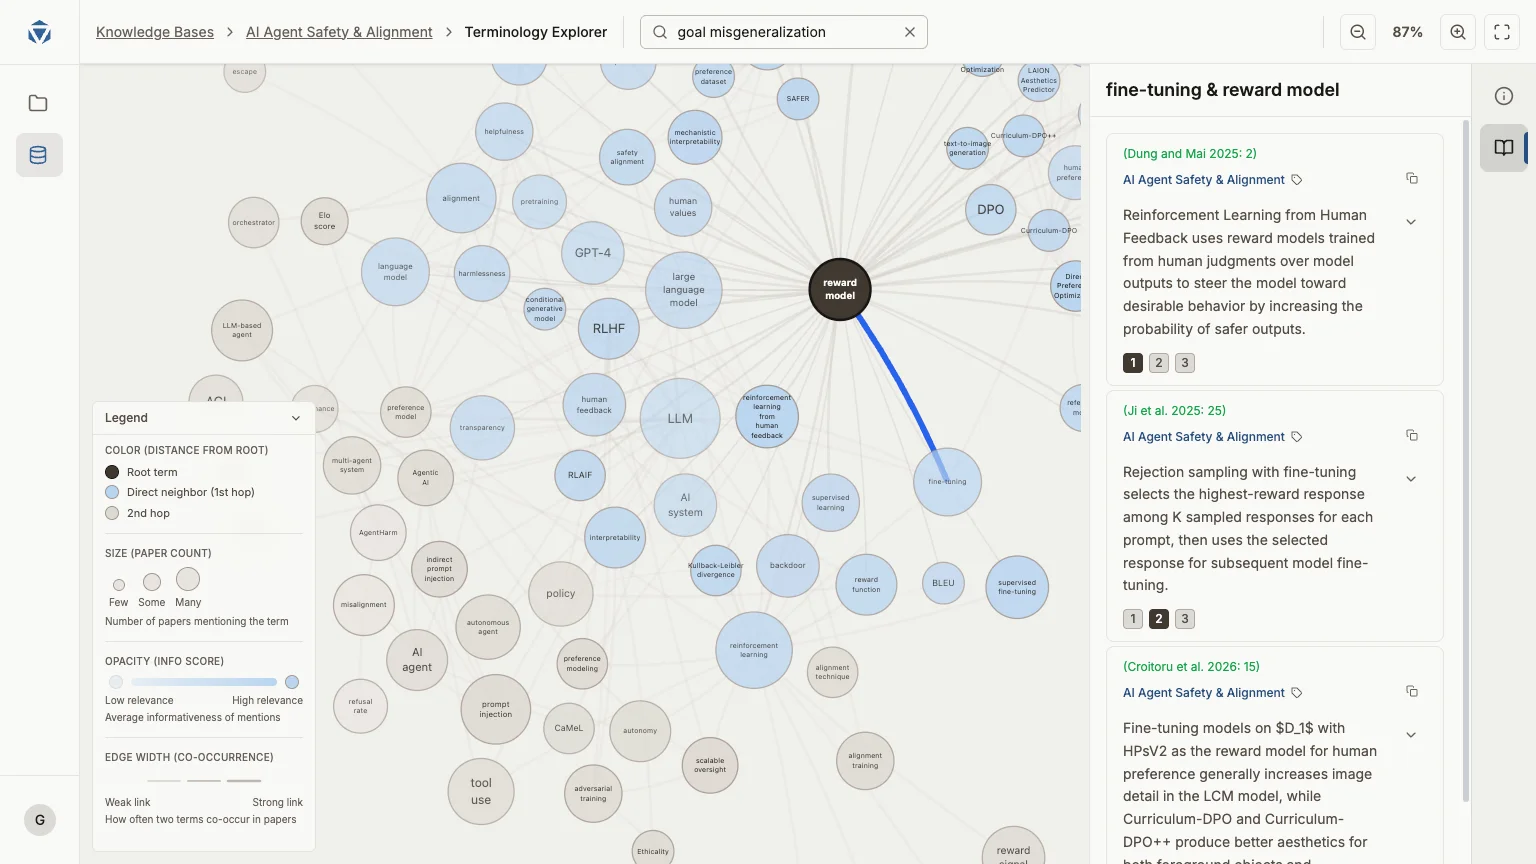
Task: Select the SAFER node
Action: (x=798, y=98)
